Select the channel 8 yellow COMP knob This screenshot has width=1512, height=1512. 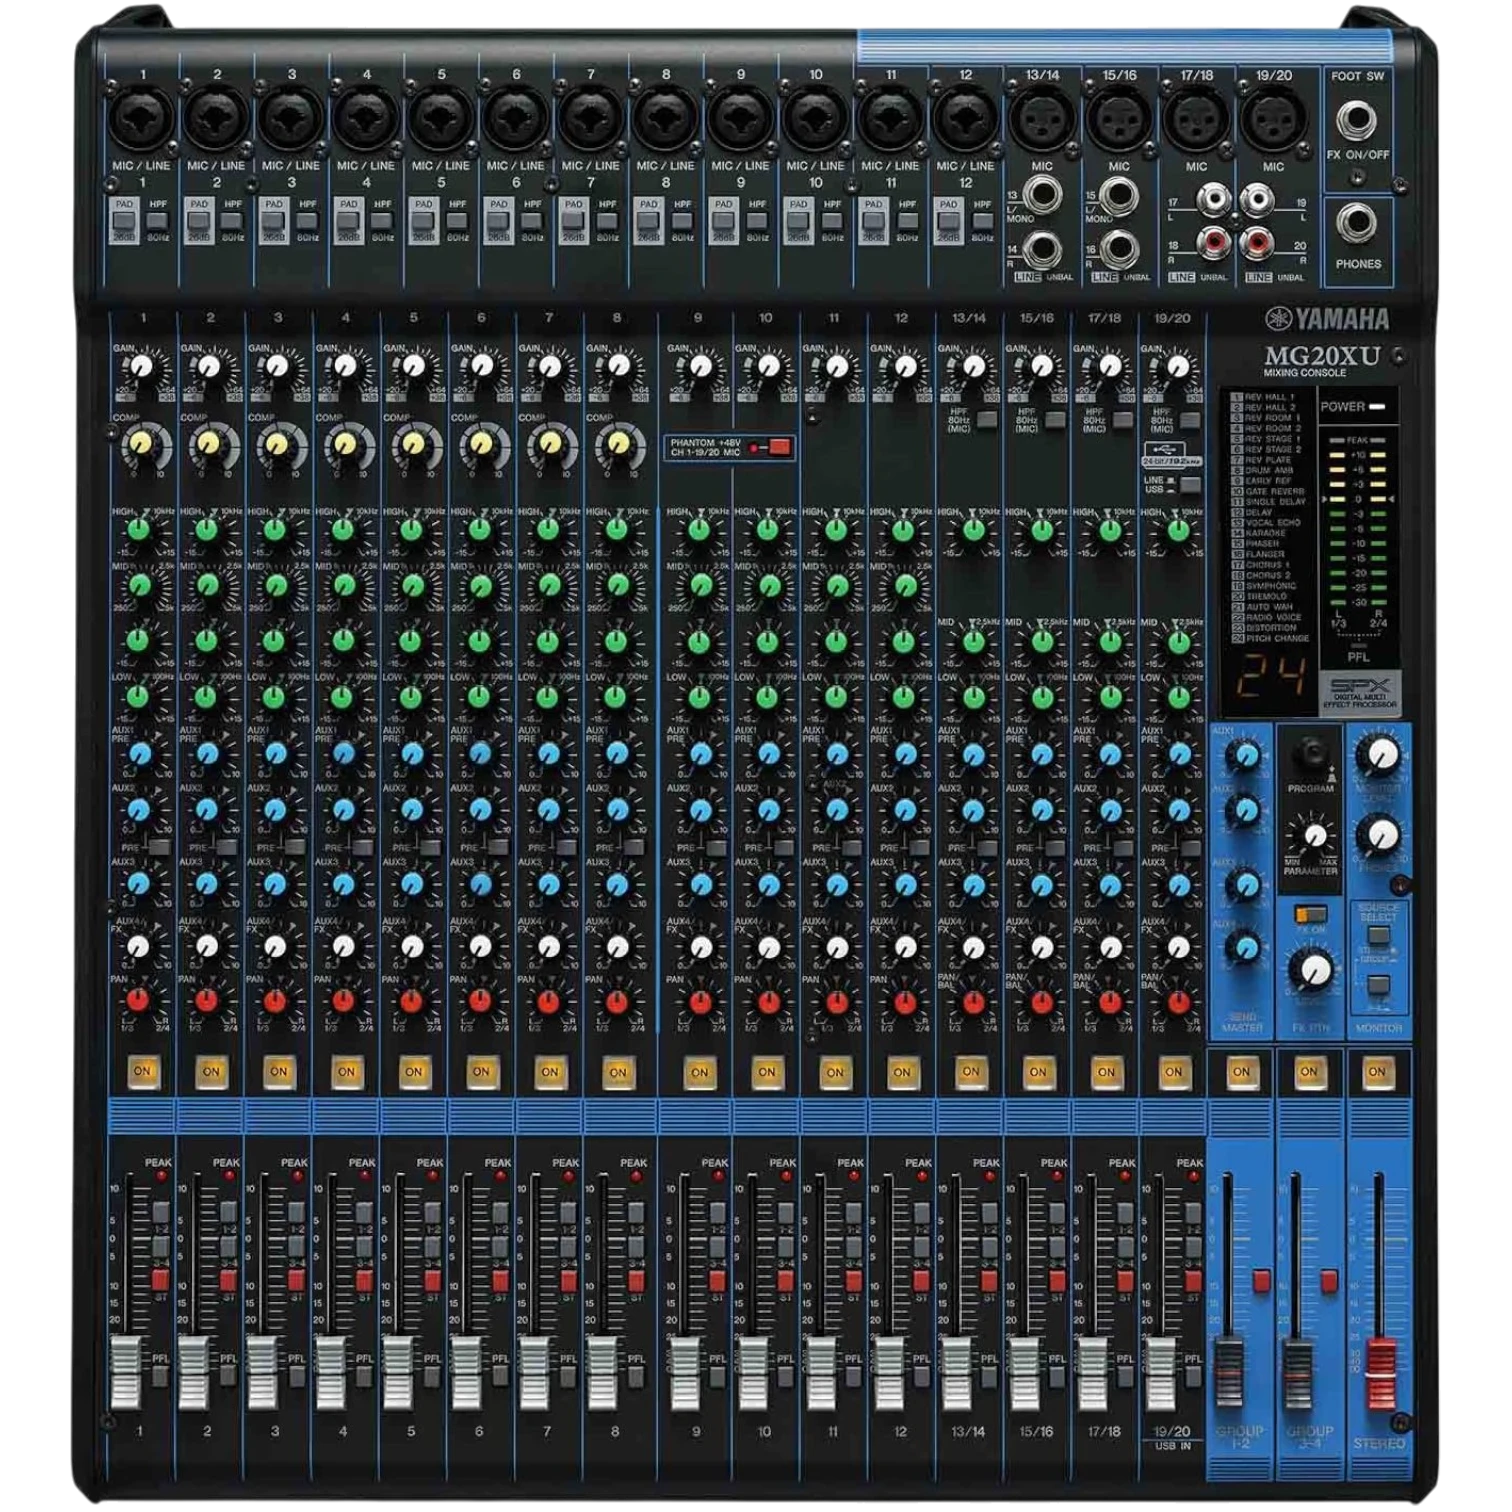tap(619, 445)
